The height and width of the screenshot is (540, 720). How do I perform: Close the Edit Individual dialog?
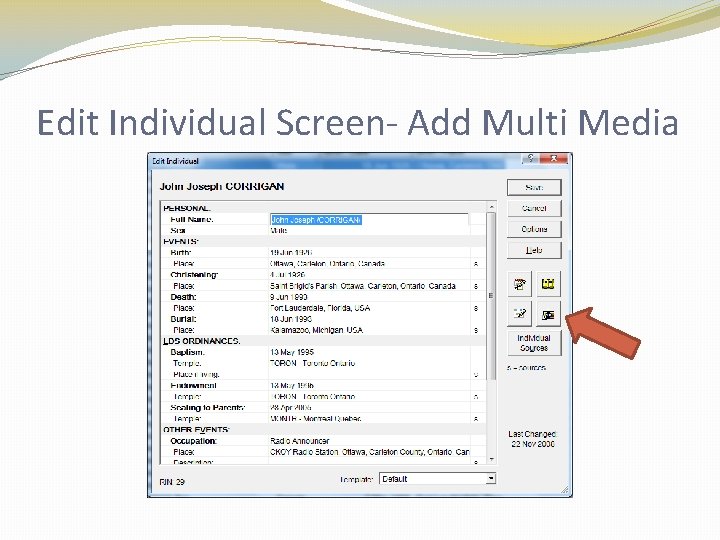(554, 158)
